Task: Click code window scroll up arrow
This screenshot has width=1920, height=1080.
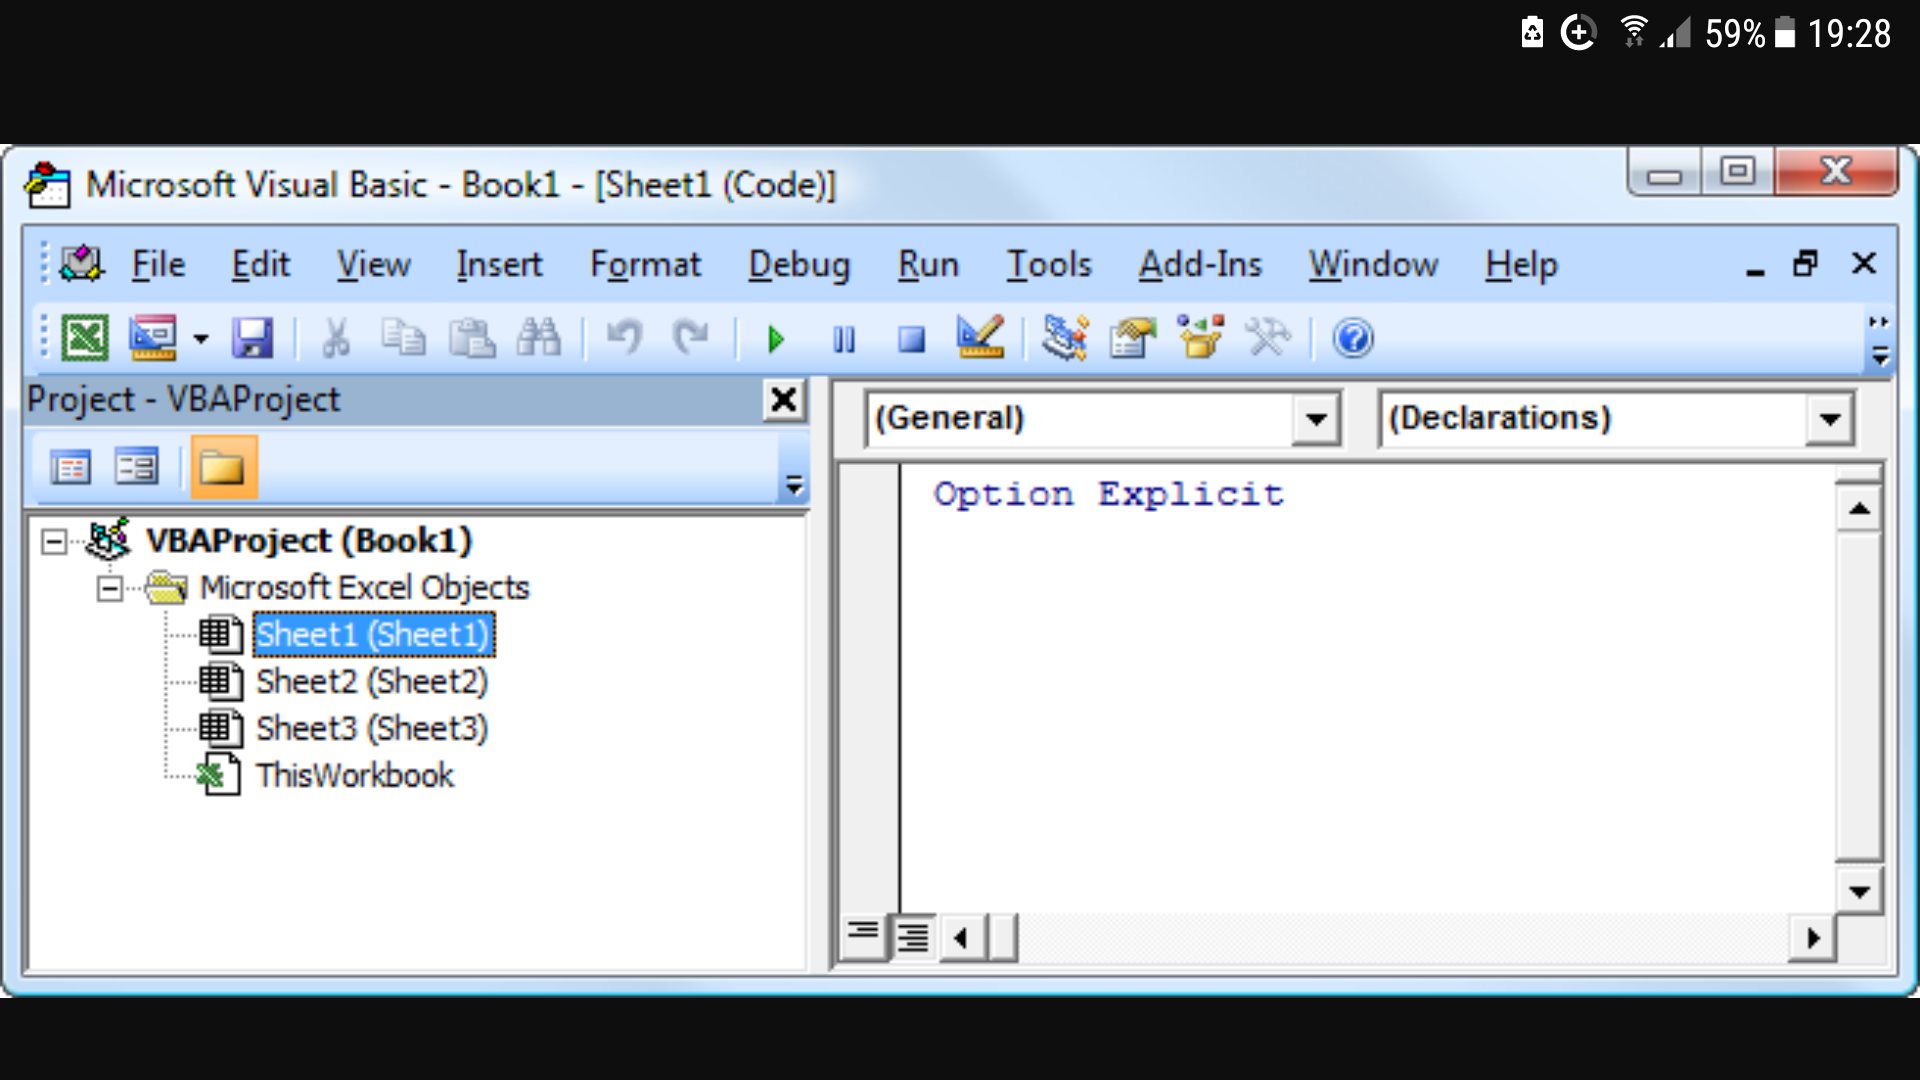Action: point(1859,509)
